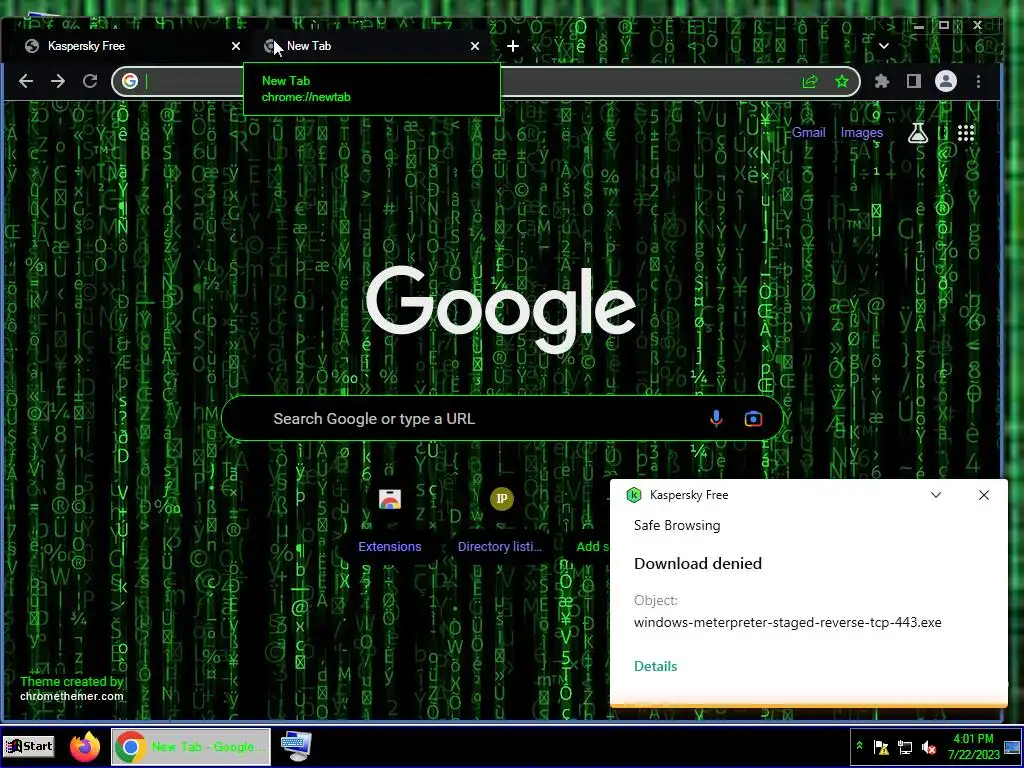The height and width of the screenshot is (768, 1024).
Task: Open the Windows Start menu
Action: (29, 746)
